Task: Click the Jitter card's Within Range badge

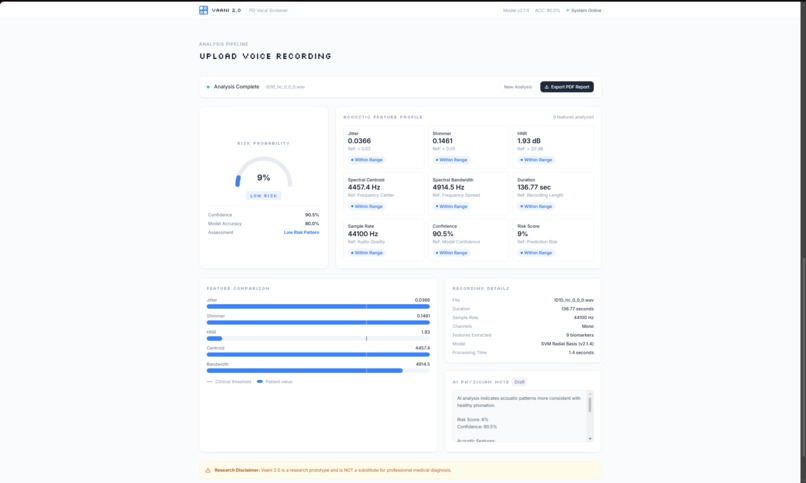Action: [x=367, y=160]
